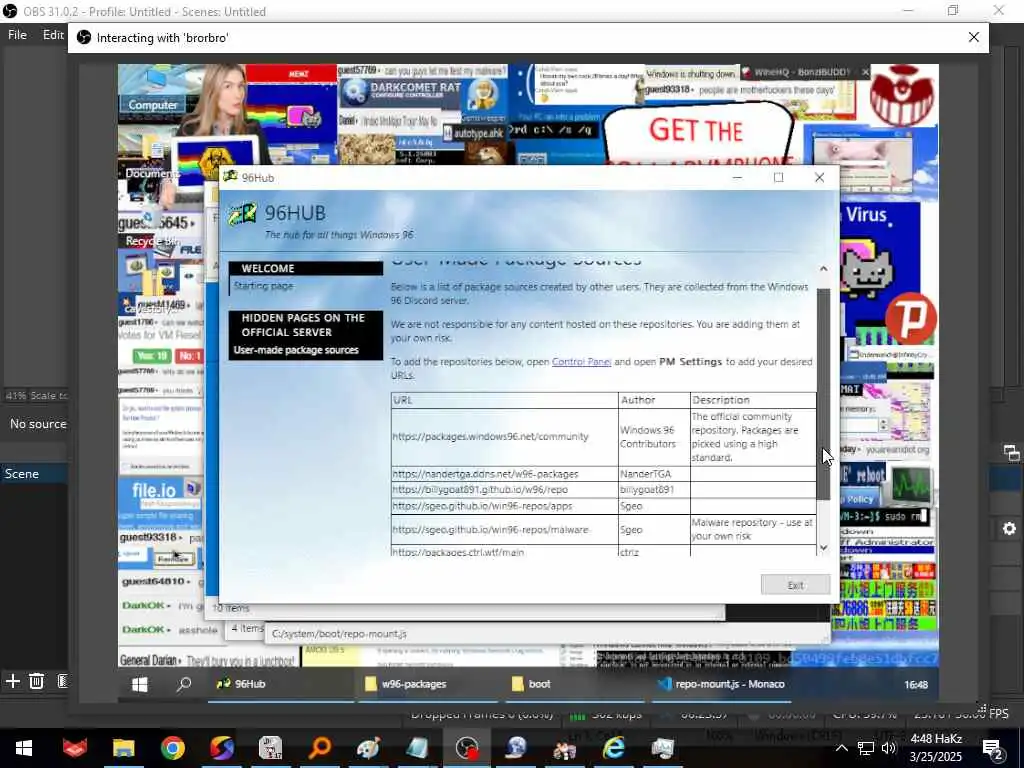Switch to repo-mount.js - Monaco taskbar item

coord(722,684)
